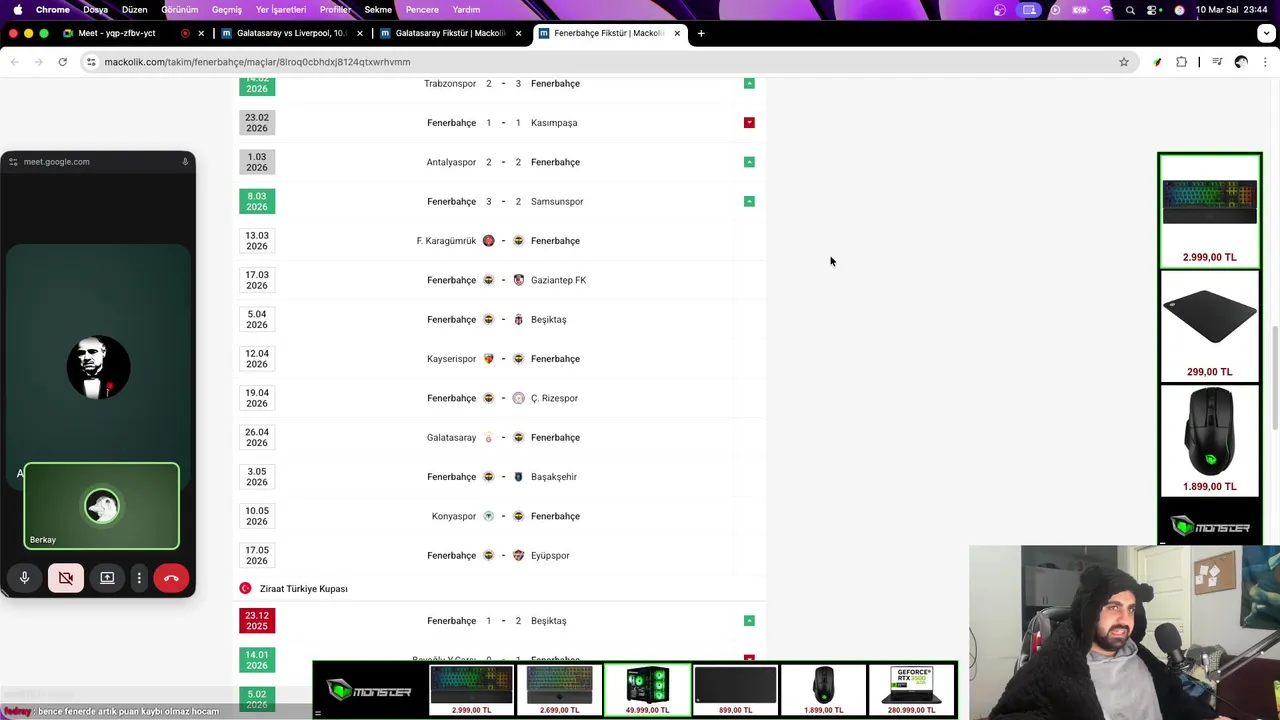Image resolution: width=1280 pixels, height=720 pixels.
Task: Click Gaziantep FK crest icon
Action: [518, 280]
